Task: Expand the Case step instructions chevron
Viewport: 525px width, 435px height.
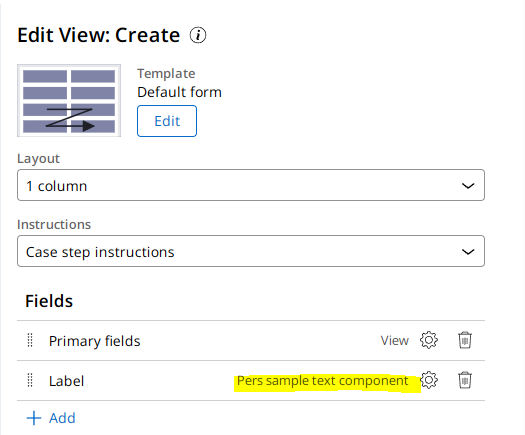Action: pyautogui.click(x=468, y=252)
